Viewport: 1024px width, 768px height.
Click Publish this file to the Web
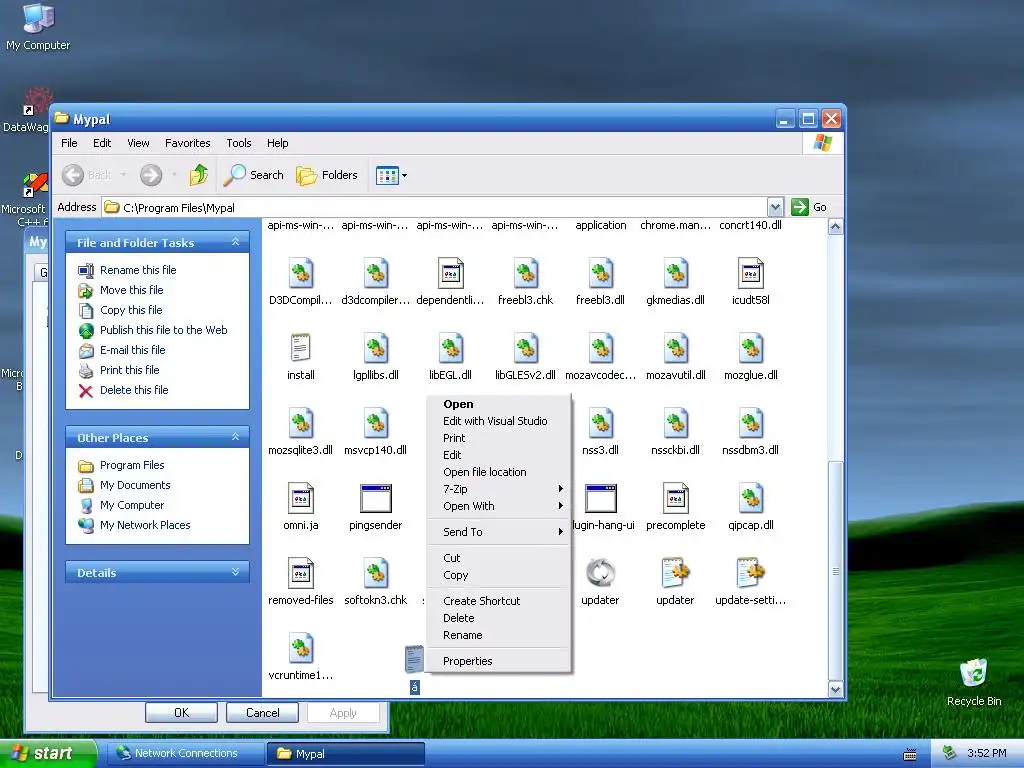pyautogui.click(x=163, y=330)
